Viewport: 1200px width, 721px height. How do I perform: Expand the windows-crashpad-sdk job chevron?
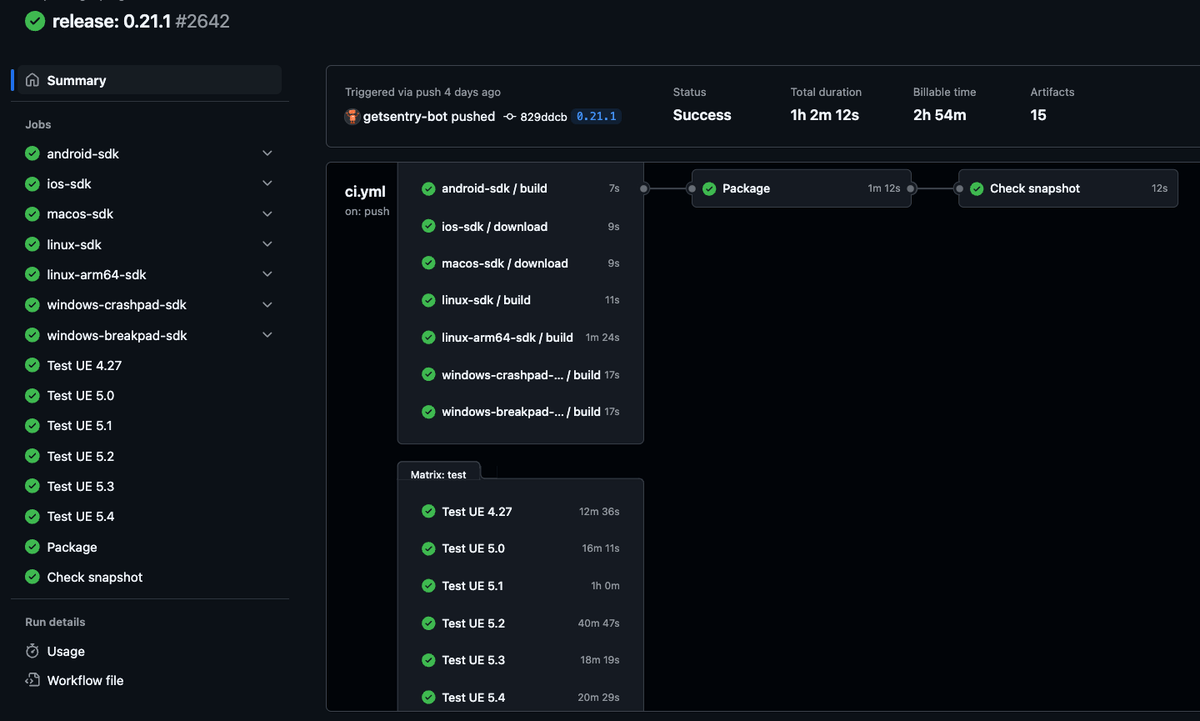point(267,305)
